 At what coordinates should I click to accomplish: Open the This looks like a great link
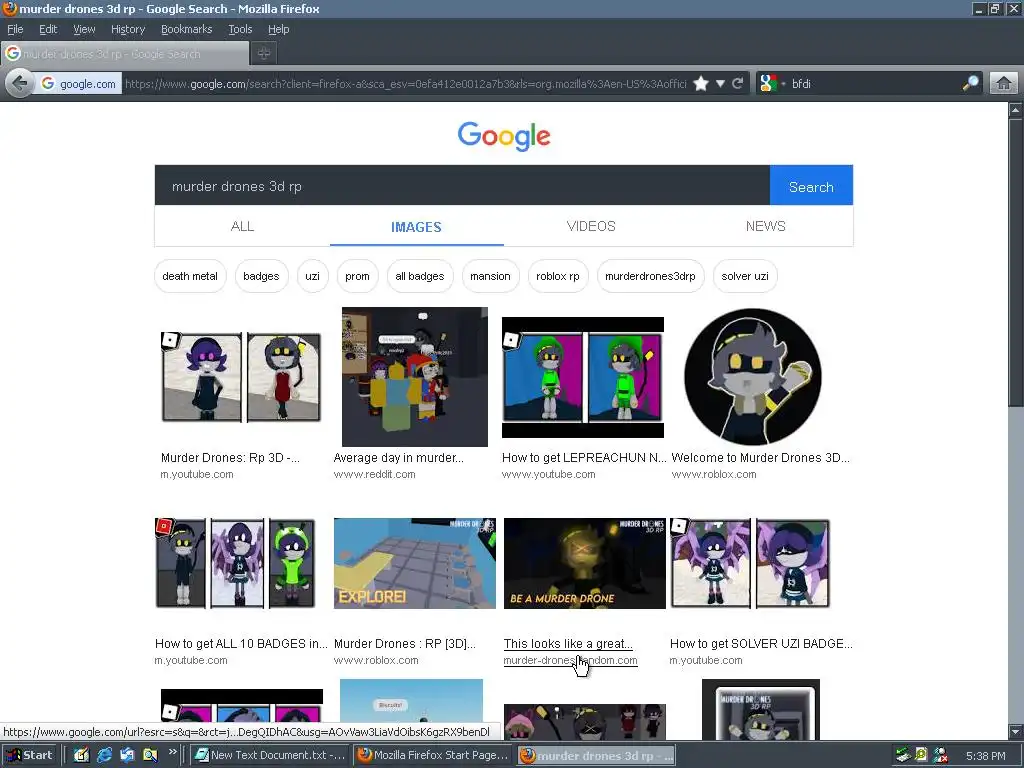coord(568,643)
